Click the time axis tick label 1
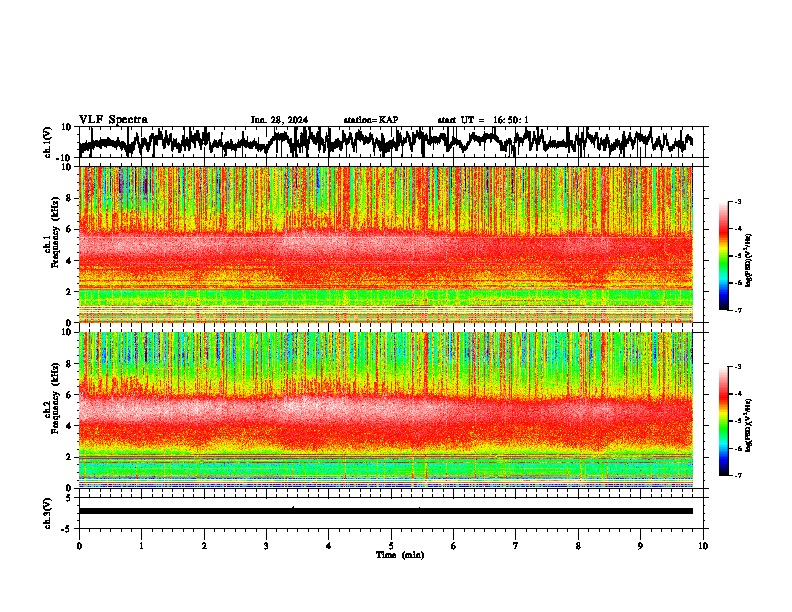Viewport: 792px width, 612px height. click(x=141, y=546)
